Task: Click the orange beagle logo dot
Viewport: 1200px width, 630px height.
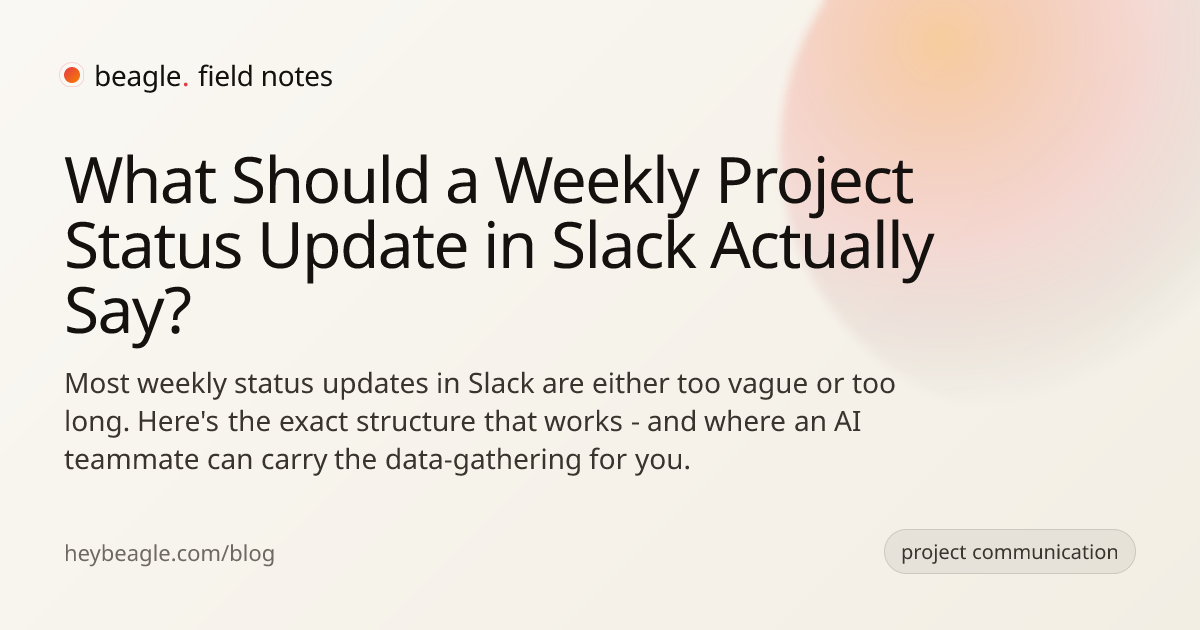Action: [72, 76]
